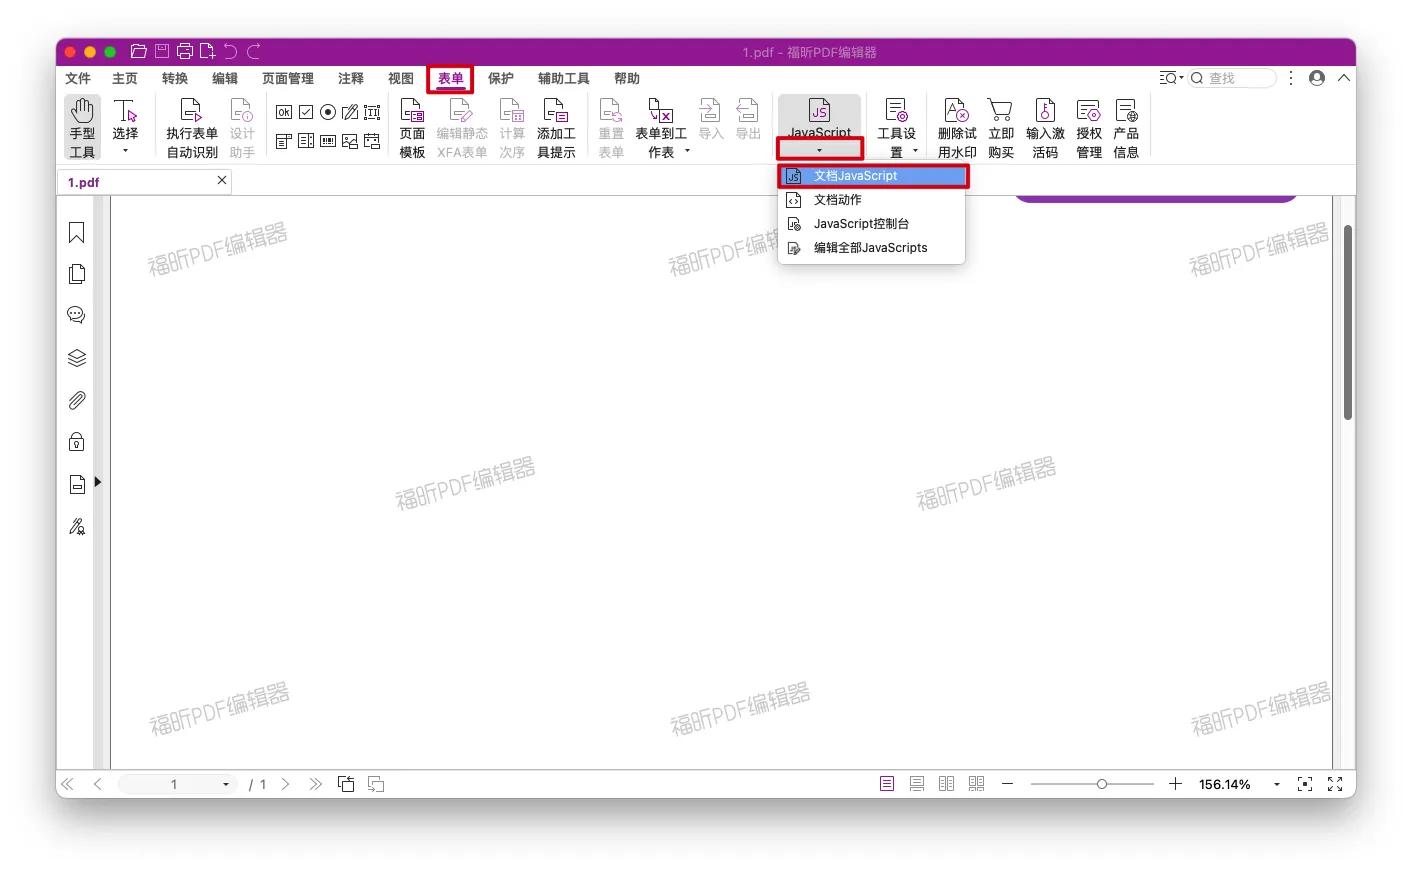Open the attachments paperclip panel
Viewport: 1412px width, 872px height.
[x=76, y=401]
